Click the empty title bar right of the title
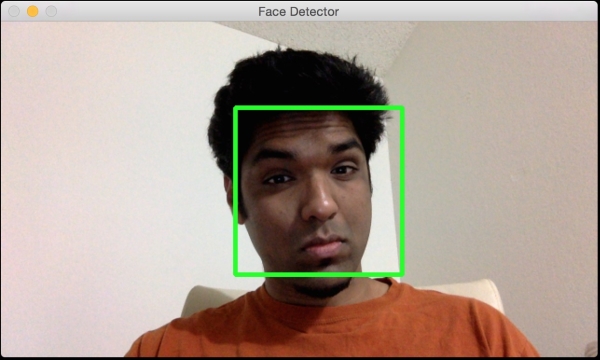The height and width of the screenshot is (360, 600). [459, 11]
